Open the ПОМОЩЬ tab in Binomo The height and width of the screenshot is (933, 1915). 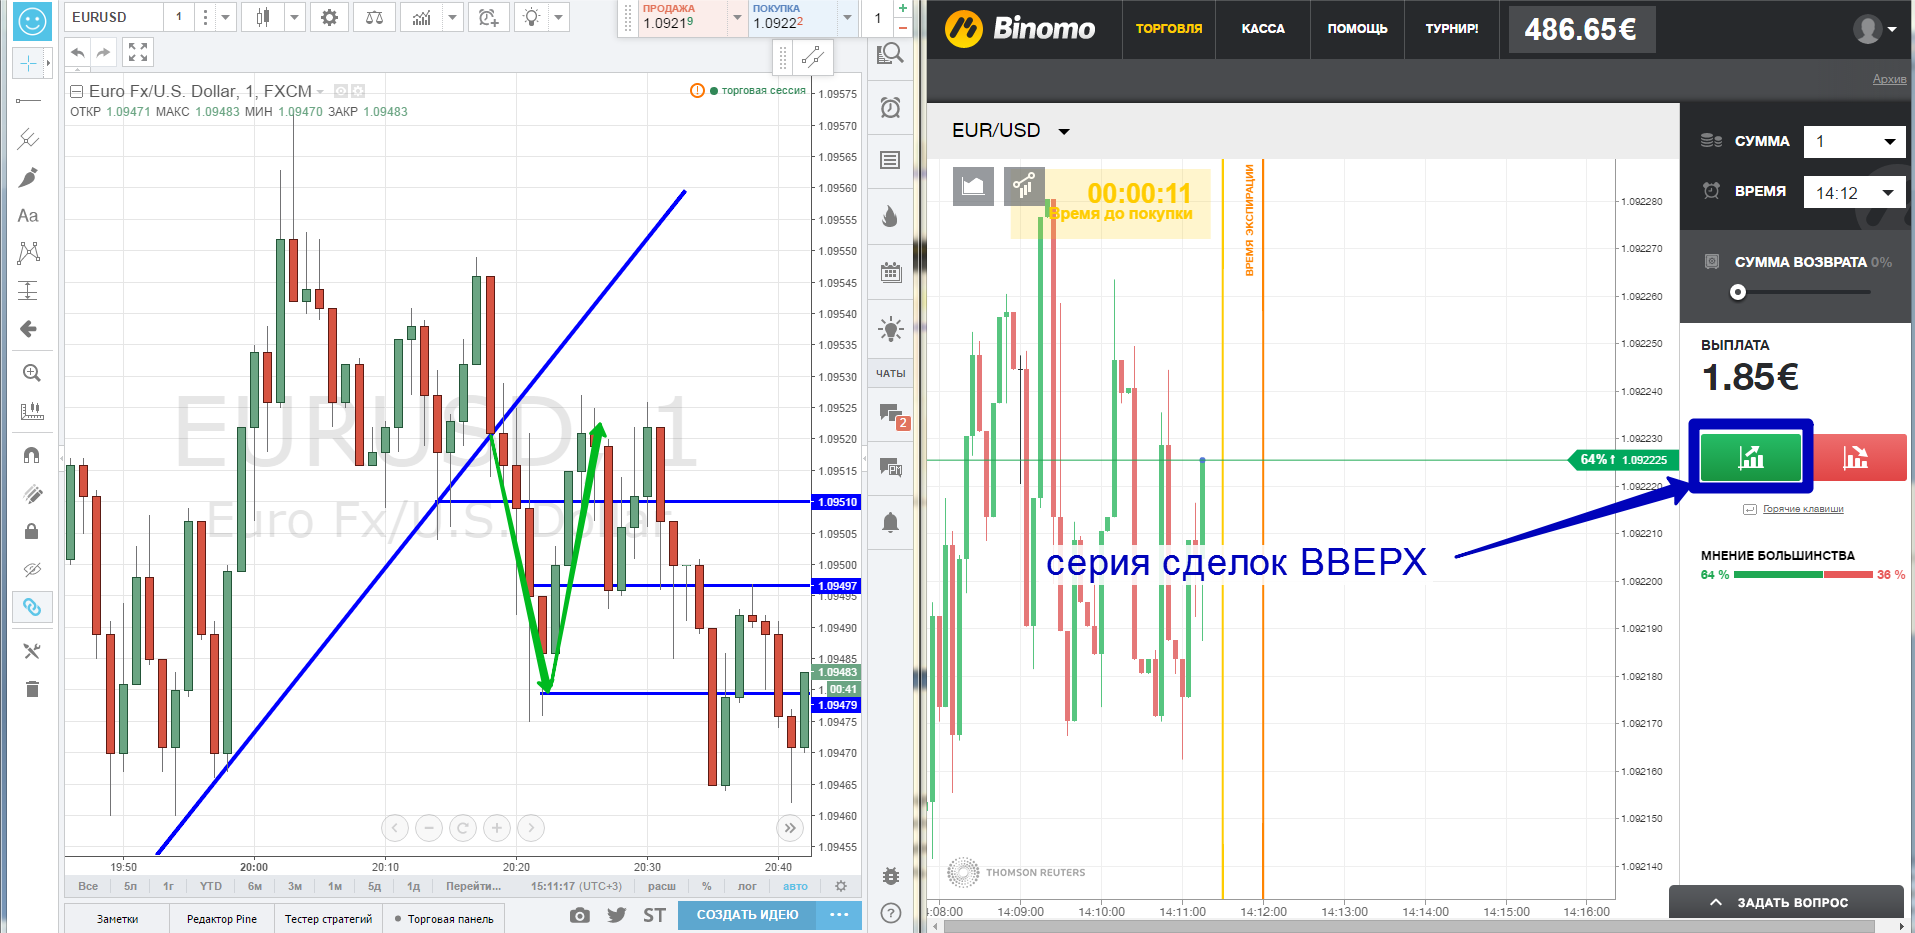[x=1357, y=29]
